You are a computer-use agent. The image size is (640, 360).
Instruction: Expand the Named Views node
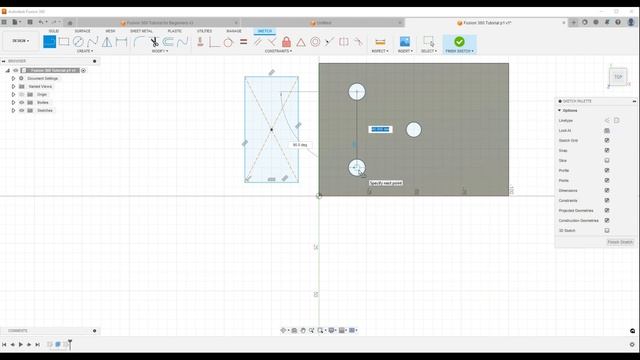click(x=13, y=87)
